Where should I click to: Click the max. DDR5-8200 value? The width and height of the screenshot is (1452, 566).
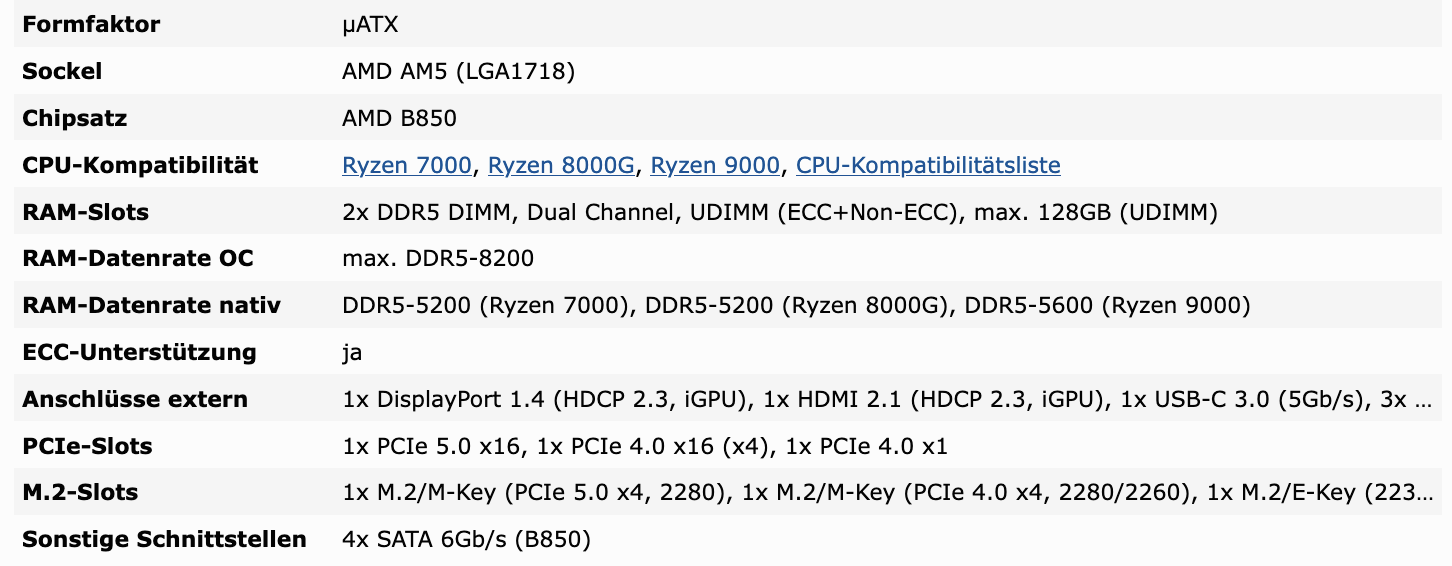438,258
